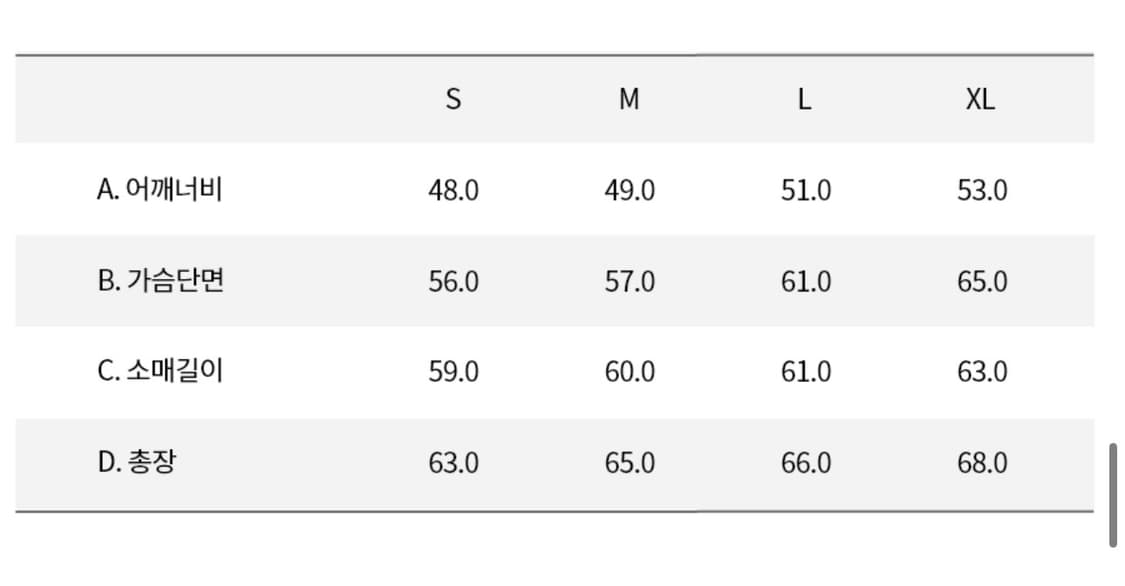
Task: Click shoulder width value 51.0 for L
Action: [806, 190]
